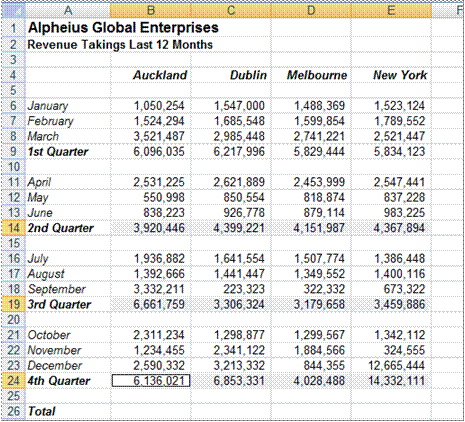
Task: Click the 4th Quarter label
Action: [68, 381]
